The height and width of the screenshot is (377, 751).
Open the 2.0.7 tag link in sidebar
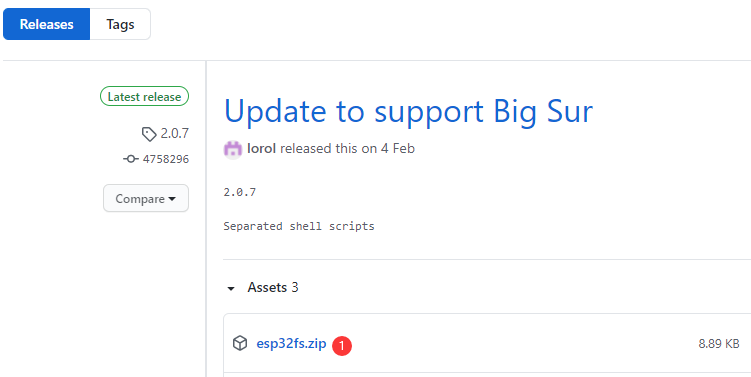(x=174, y=134)
